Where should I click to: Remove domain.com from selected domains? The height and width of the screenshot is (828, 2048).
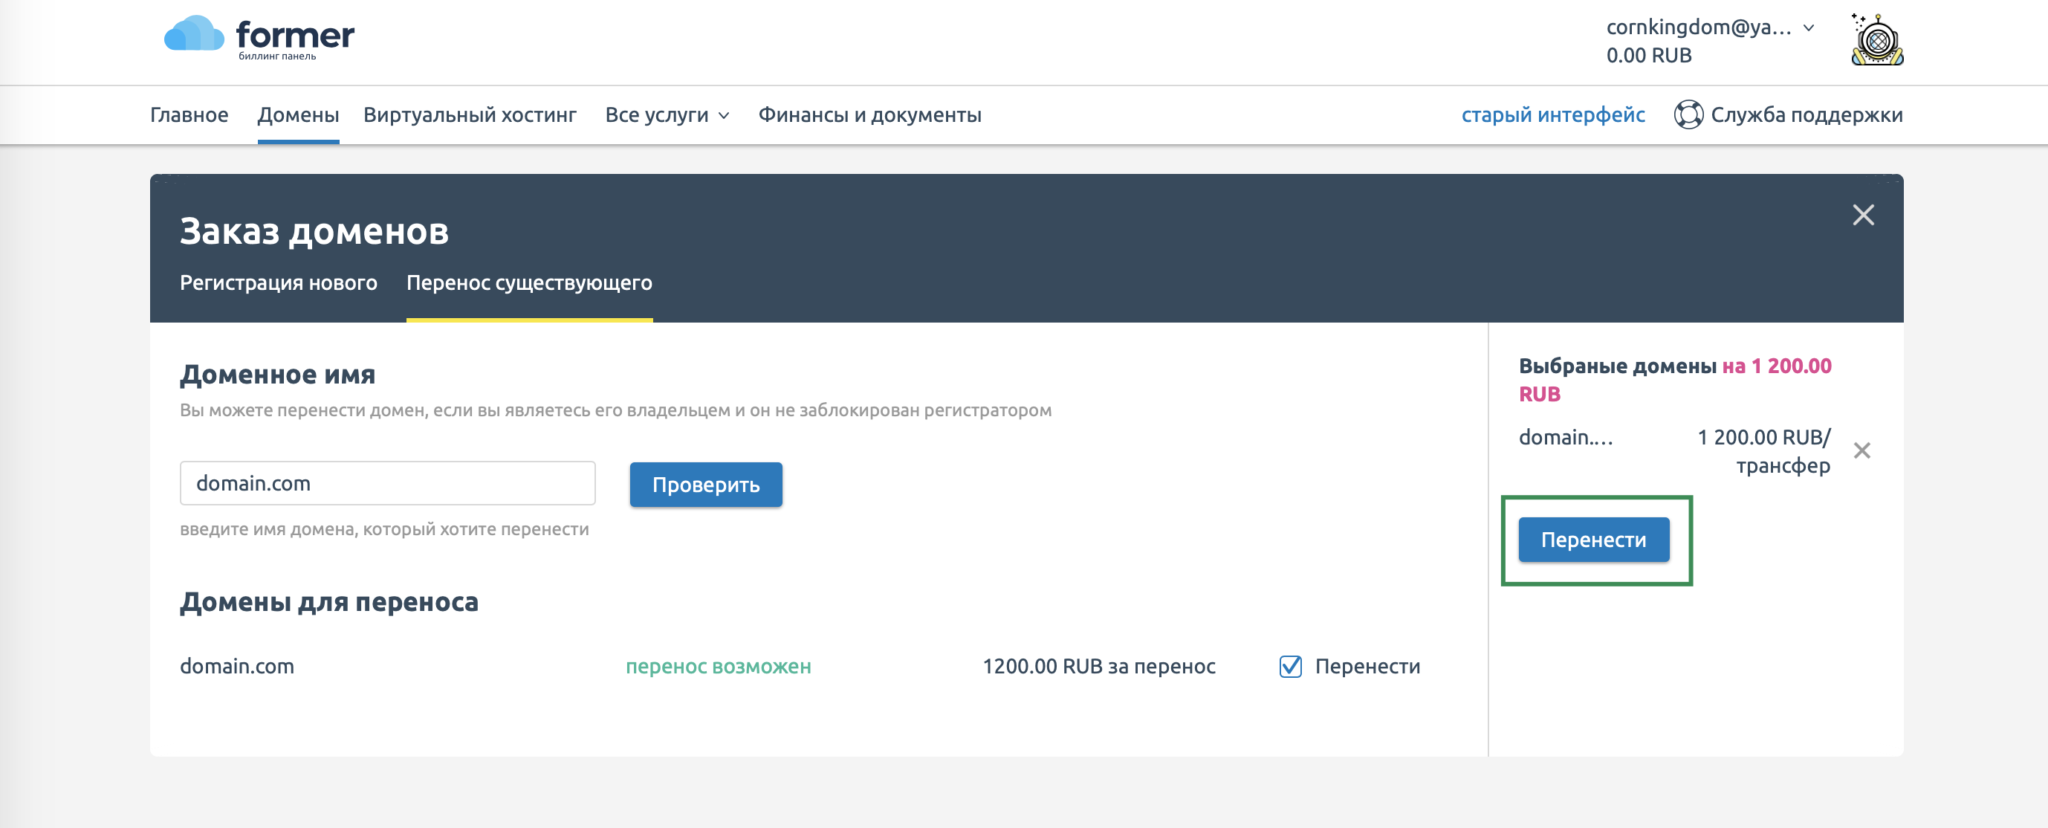click(1861, 451)
